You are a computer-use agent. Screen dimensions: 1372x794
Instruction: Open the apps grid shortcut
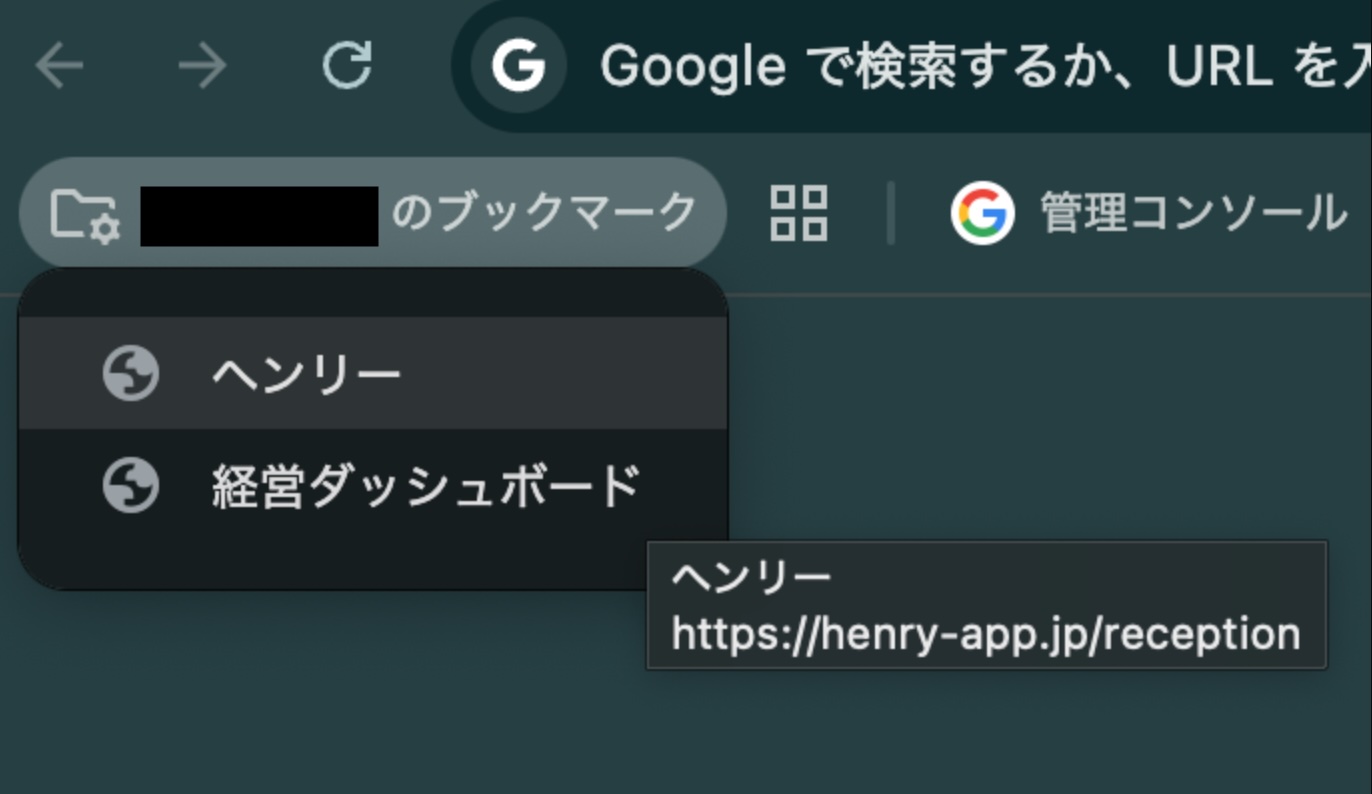798,213
